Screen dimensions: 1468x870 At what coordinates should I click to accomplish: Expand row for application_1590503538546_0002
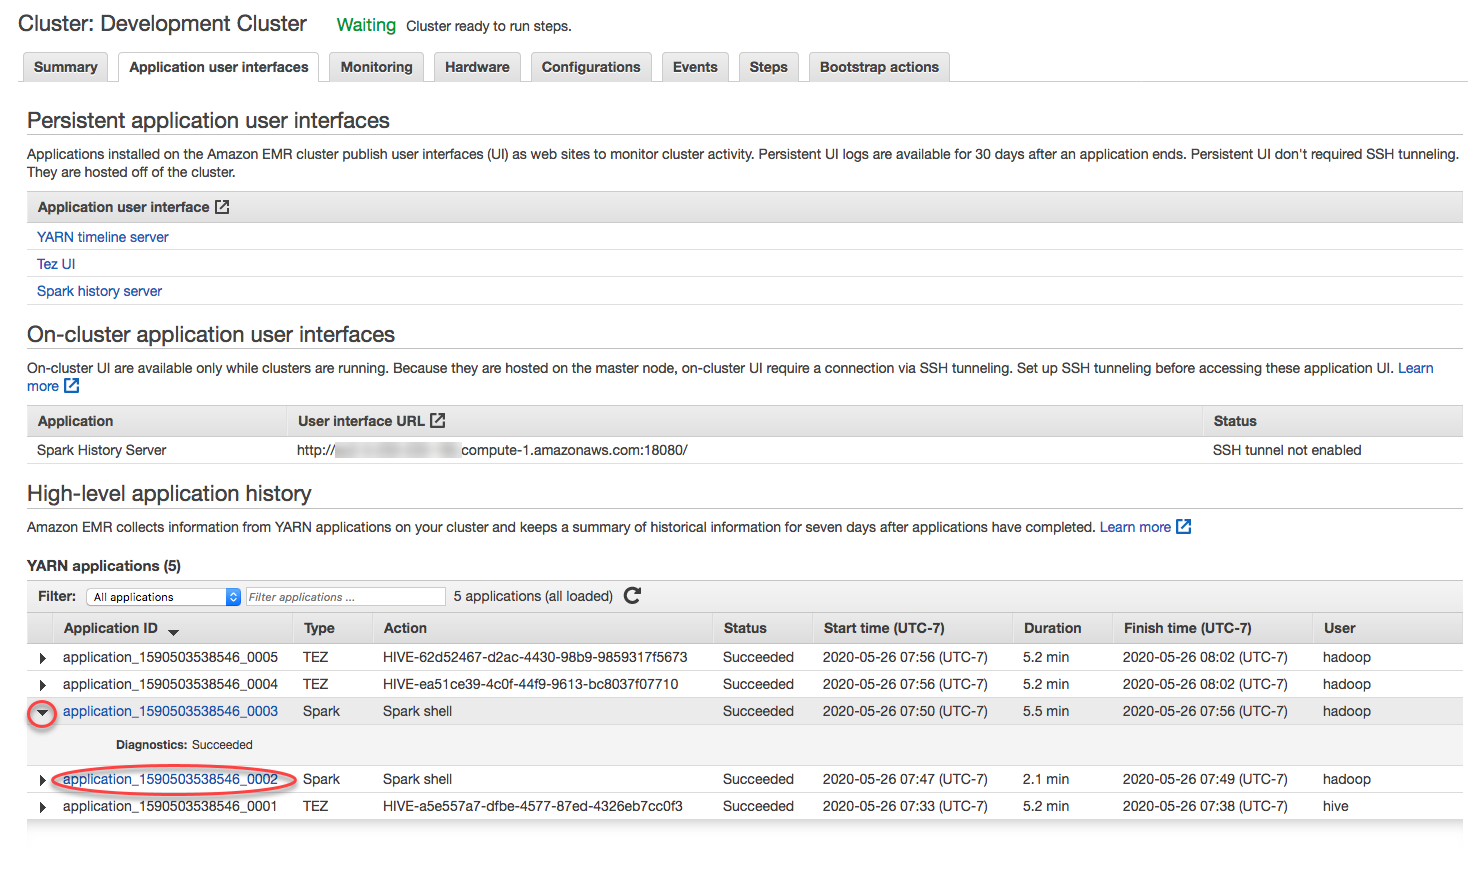(42, 780)
